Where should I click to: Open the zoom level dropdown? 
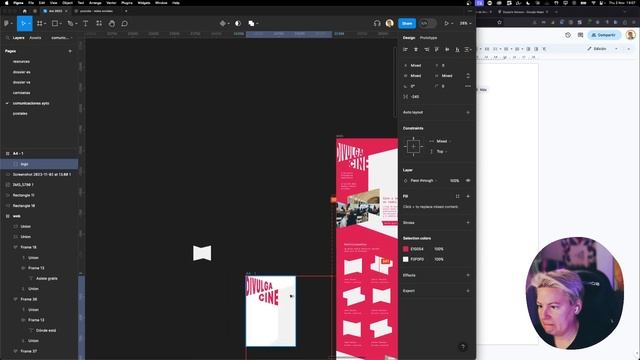(x=465, y=24)
